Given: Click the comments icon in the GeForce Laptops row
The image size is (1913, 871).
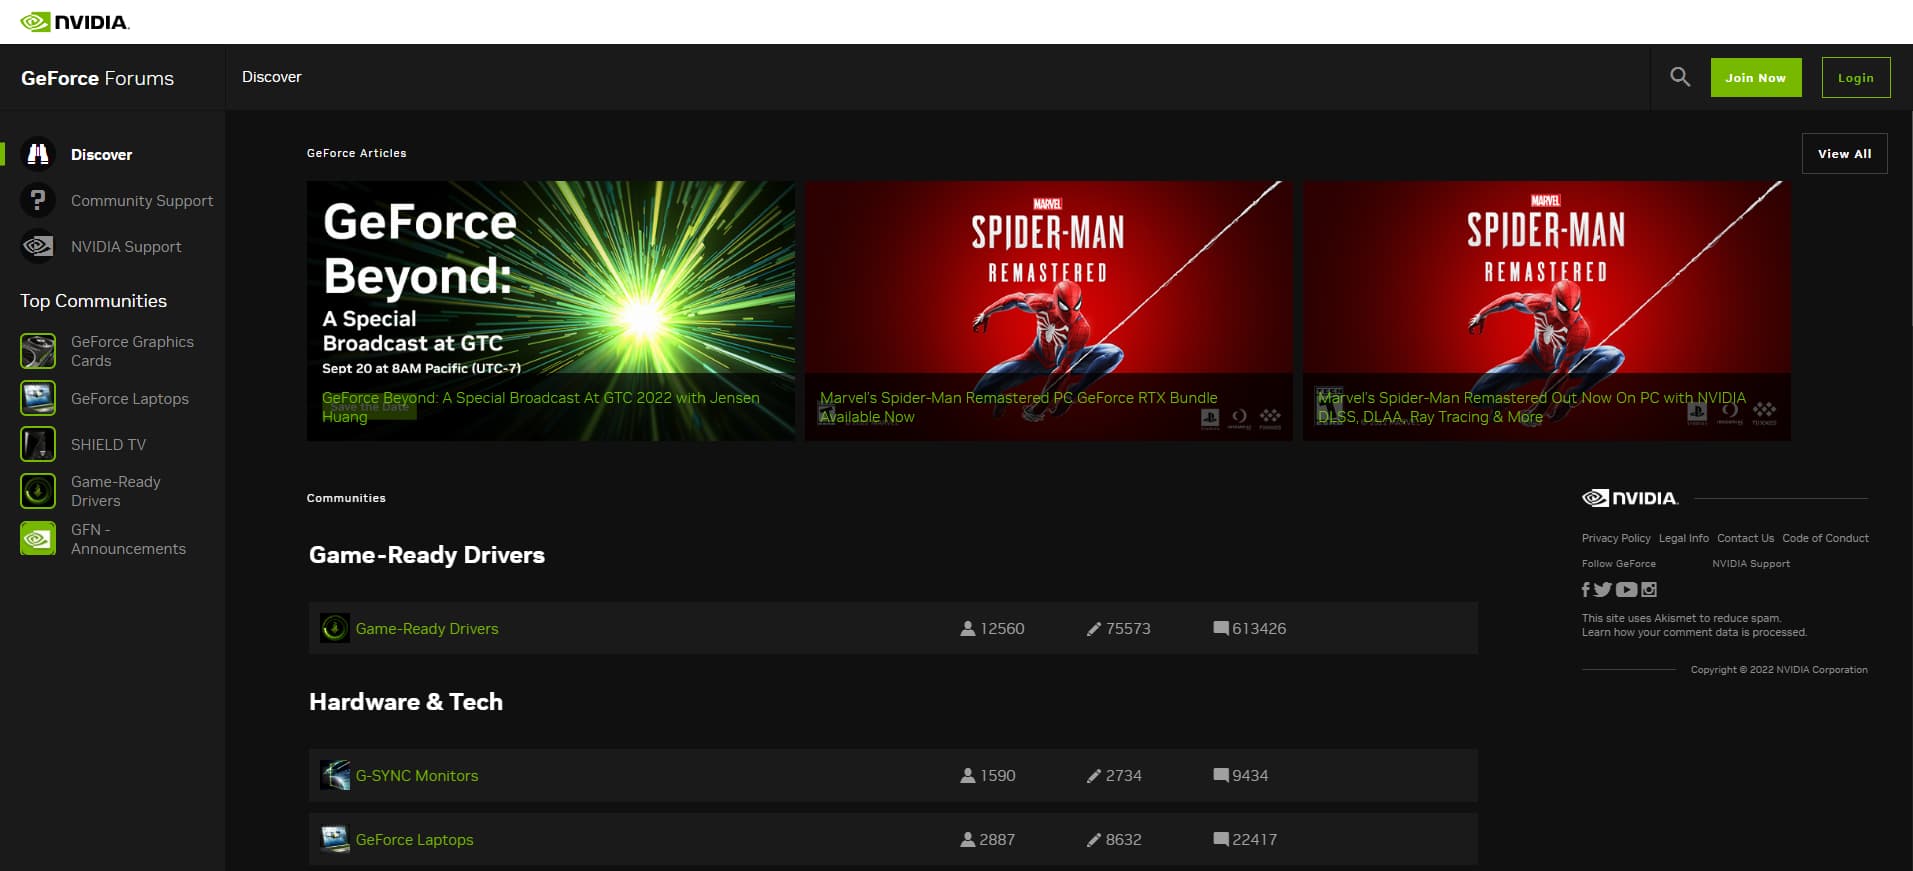Looking at the screenshot, I should [x=1221, y=839].
